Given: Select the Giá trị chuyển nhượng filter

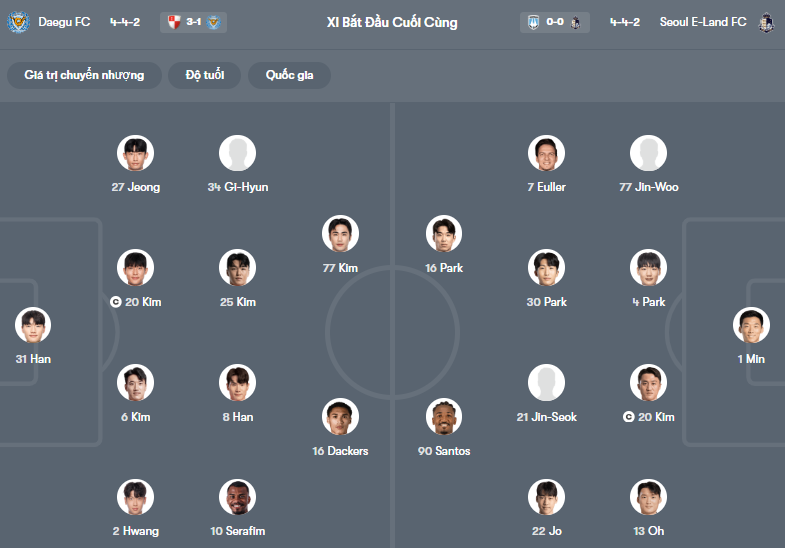Looking at the screenshot, I should [84, 75].
